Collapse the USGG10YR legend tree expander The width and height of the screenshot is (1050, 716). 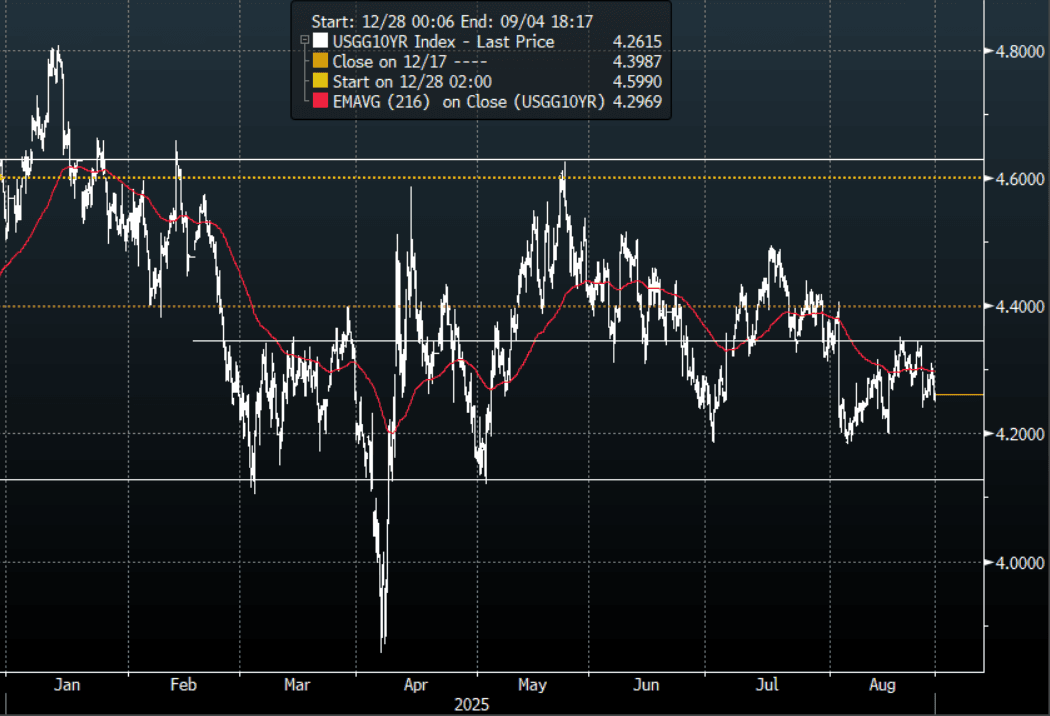point(304,40)
